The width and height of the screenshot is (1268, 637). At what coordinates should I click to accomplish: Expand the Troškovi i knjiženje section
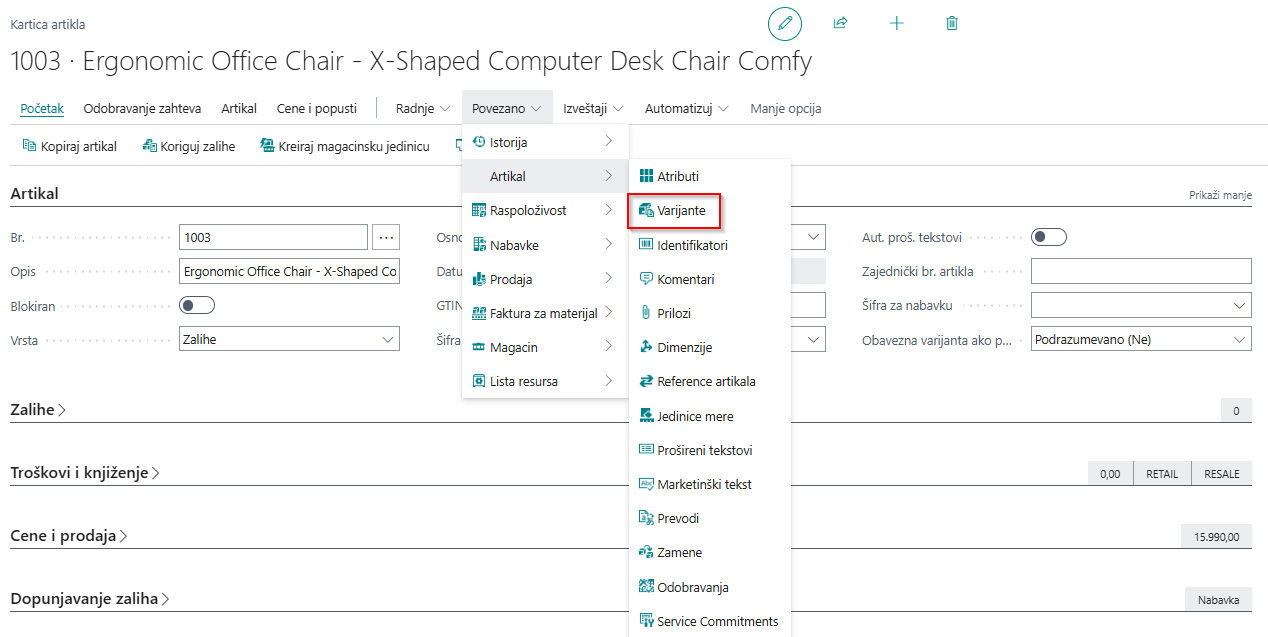pos(85,473)
